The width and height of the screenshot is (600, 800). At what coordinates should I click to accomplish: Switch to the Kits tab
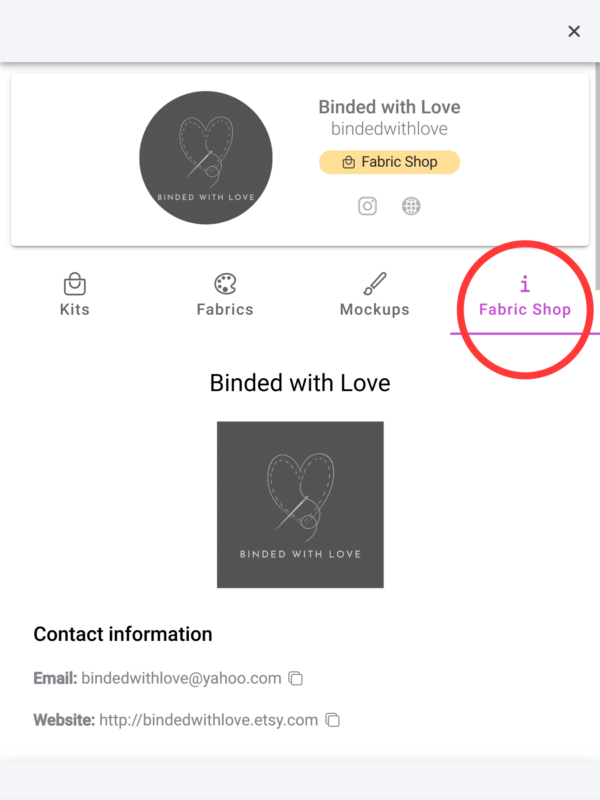pos(74,309)
